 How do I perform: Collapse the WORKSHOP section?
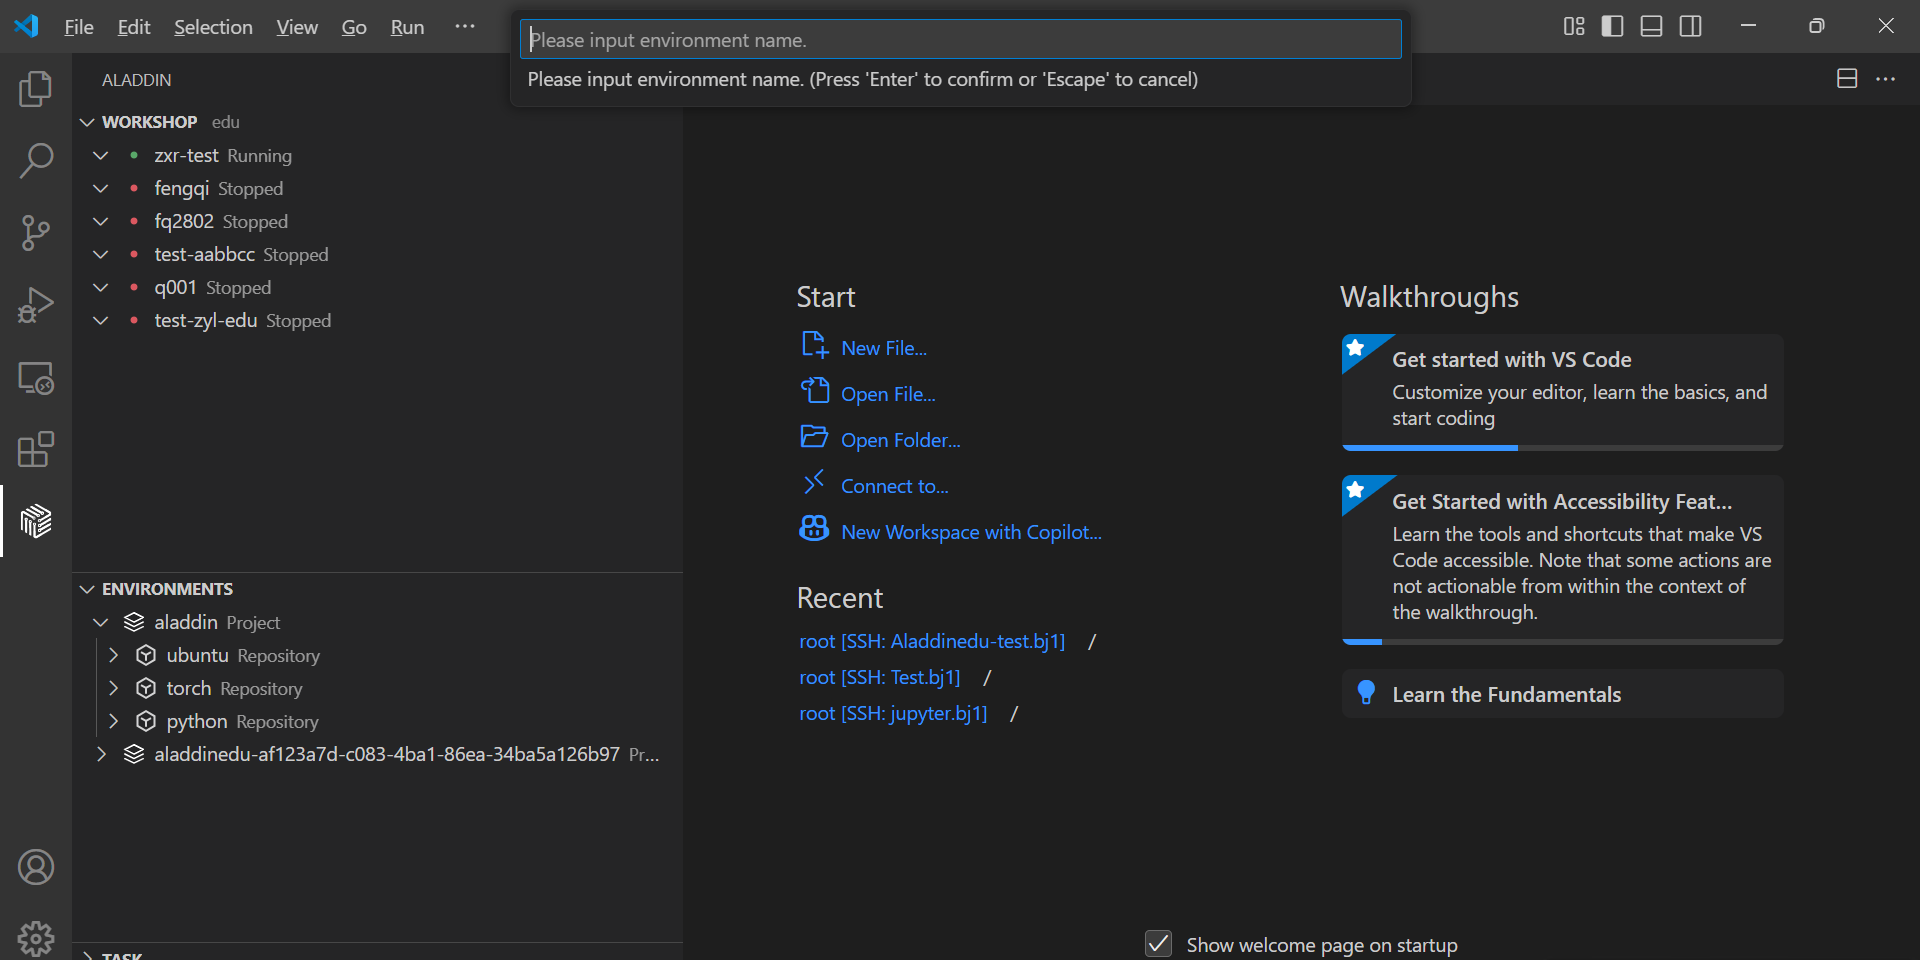point(88,122)
